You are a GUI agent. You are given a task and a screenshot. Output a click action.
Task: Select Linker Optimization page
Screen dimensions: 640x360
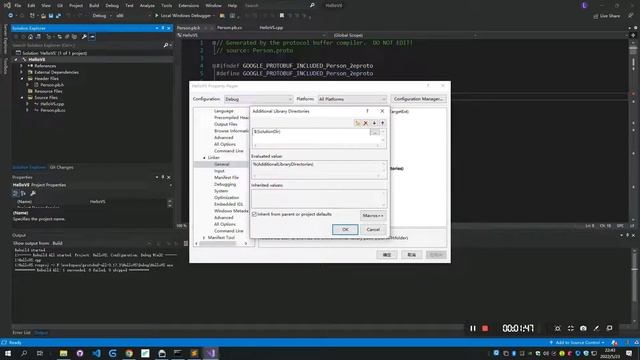(x=227, y=198)
